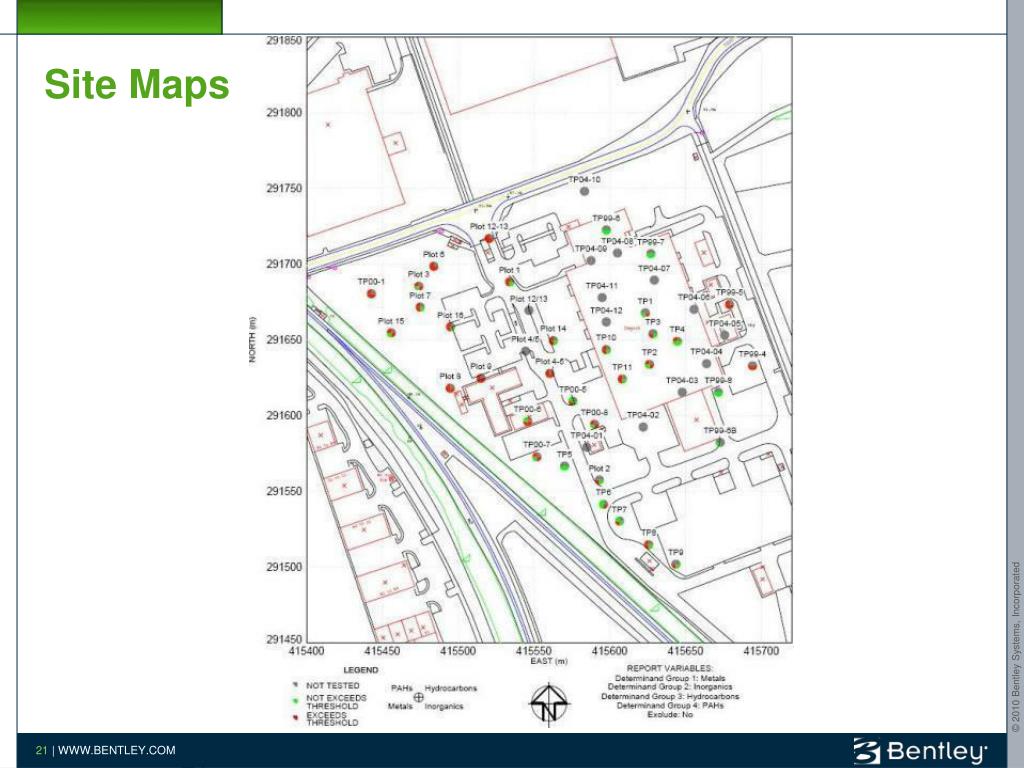
Task: Click the 'PAHs' legend quadrant label
Action: pos(402,688)
